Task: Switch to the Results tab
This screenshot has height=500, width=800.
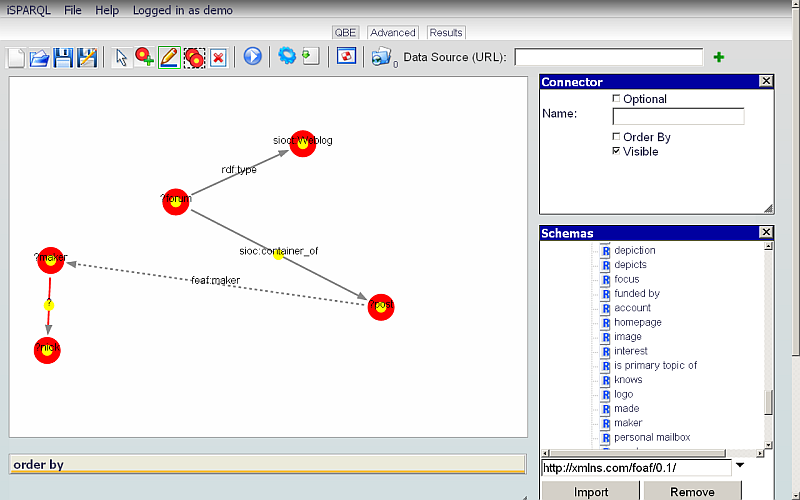Action: [445, 33]
